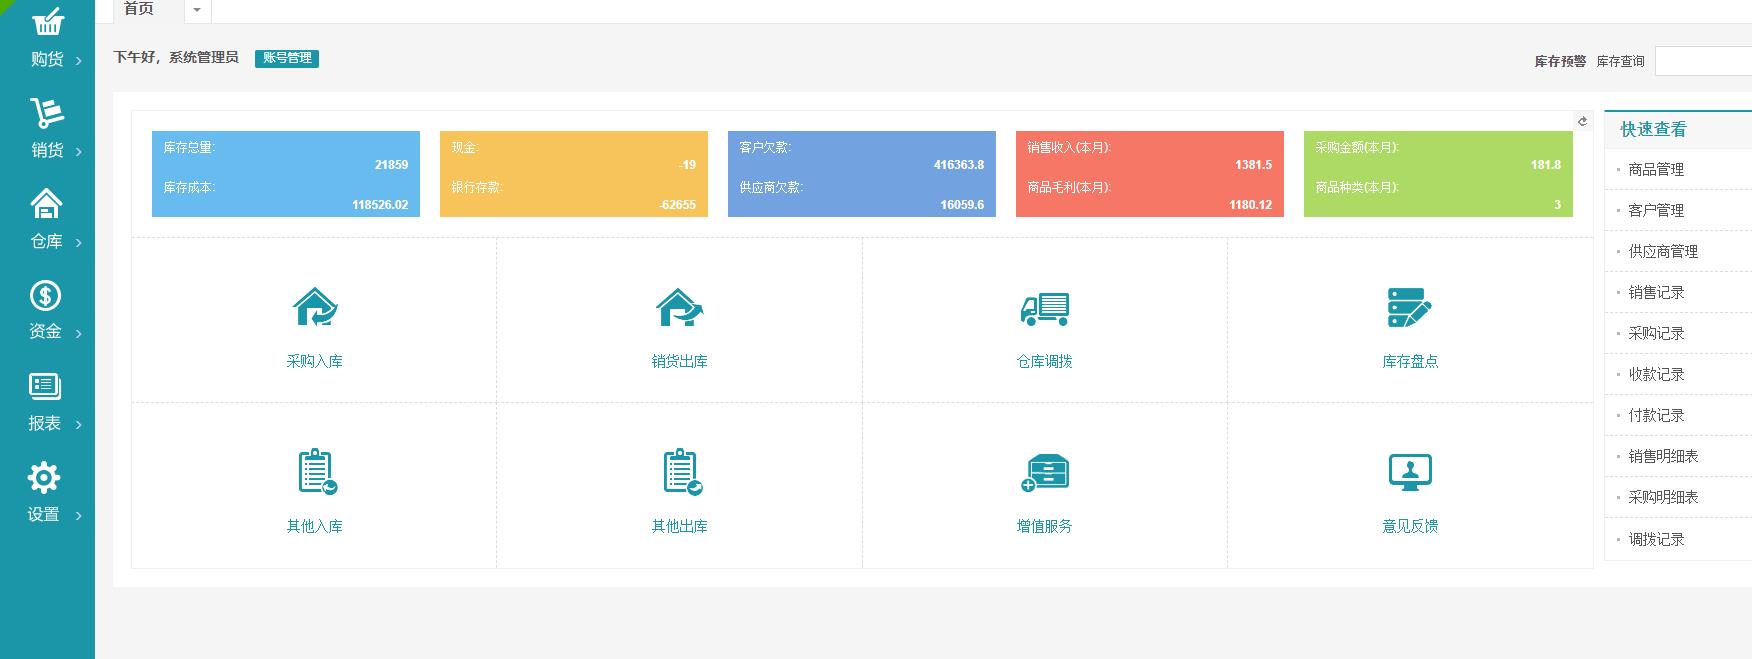
Task: Click the 其他出库 clipboard icon
Action: 679,472
